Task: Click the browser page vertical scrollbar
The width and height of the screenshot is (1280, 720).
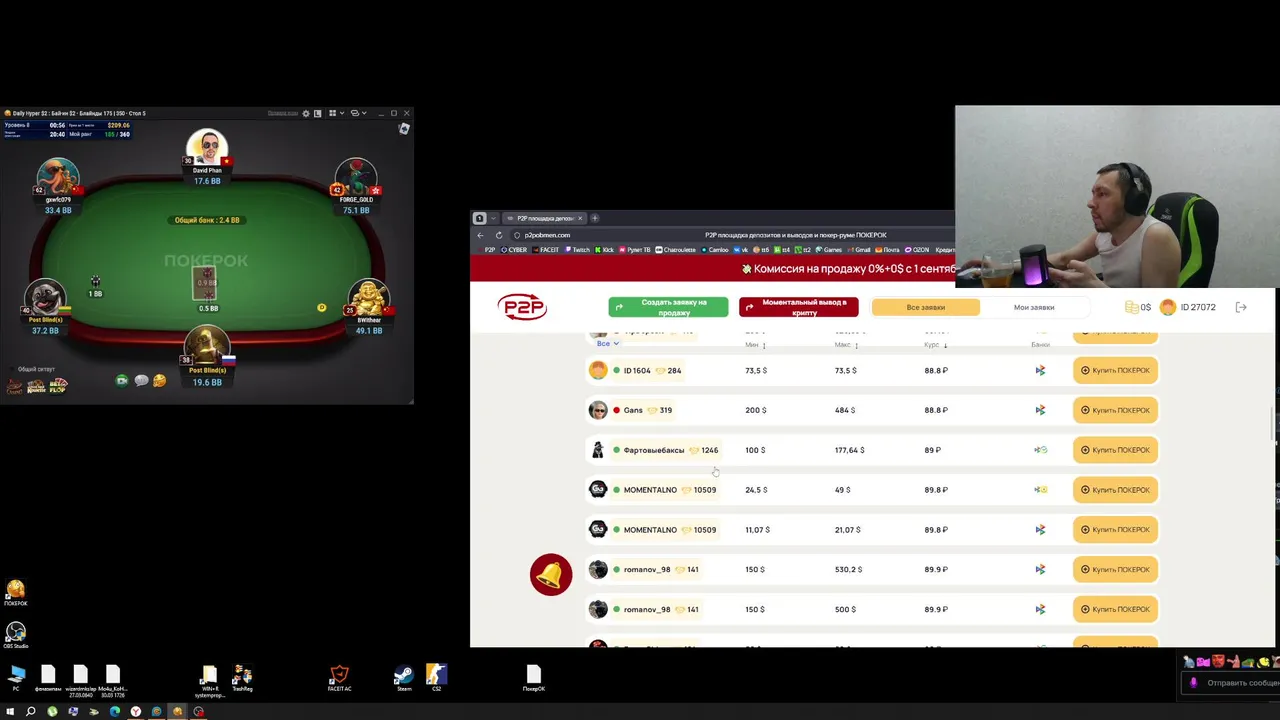Action: pos(1273,424)
